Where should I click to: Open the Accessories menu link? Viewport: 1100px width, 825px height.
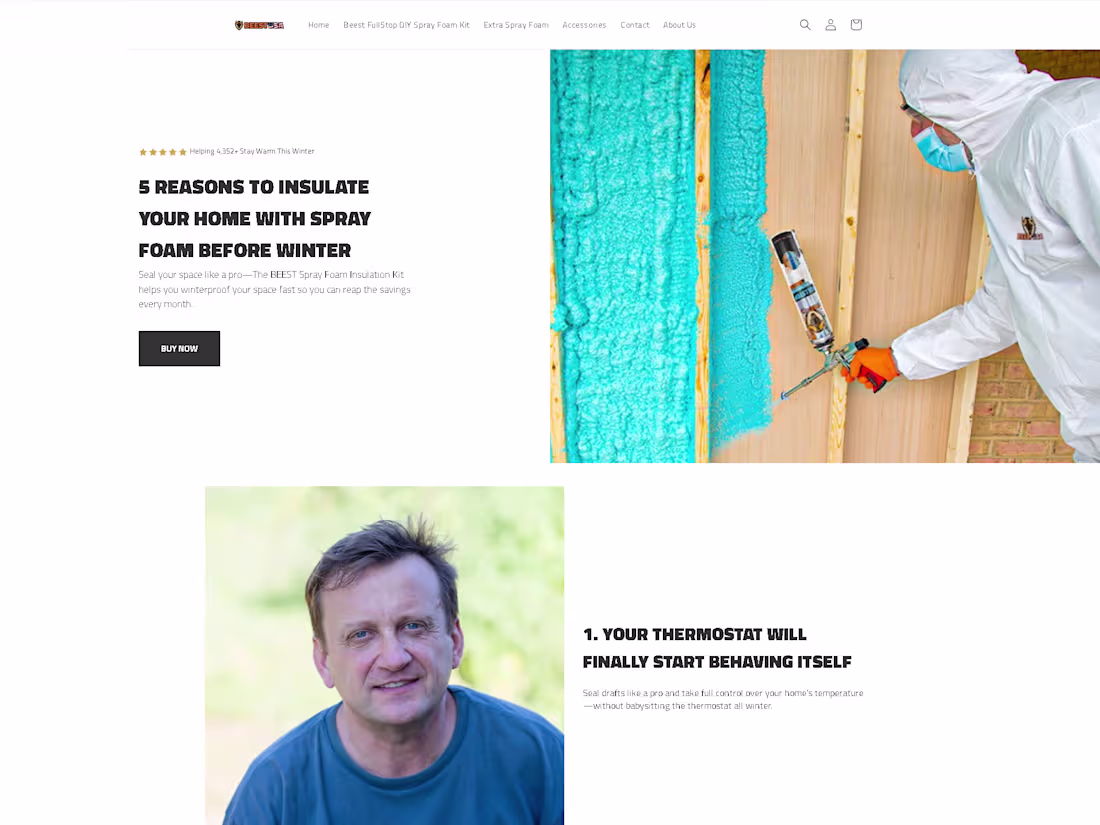point(584,25)
